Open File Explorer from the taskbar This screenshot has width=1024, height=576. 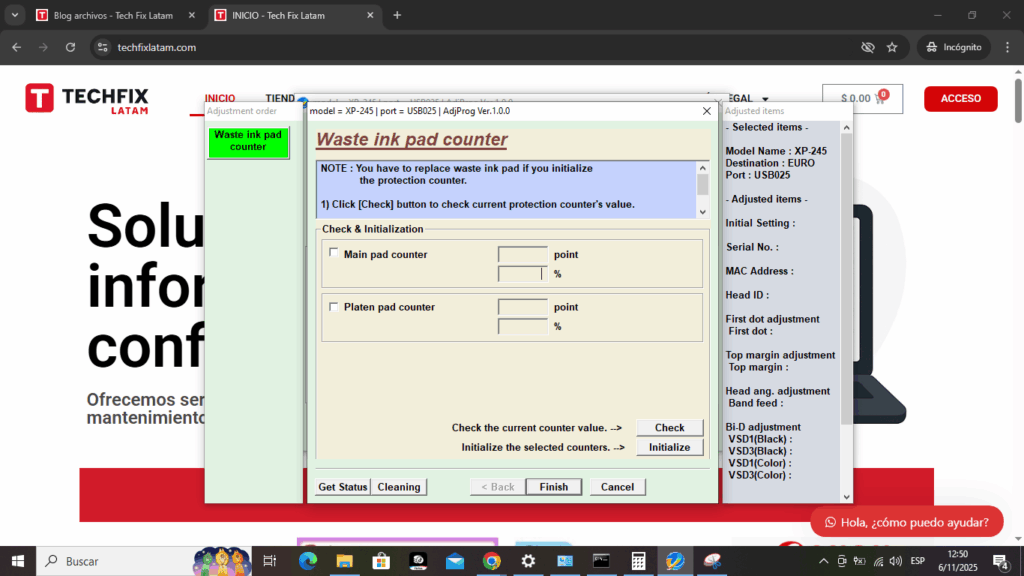[344, 561]
